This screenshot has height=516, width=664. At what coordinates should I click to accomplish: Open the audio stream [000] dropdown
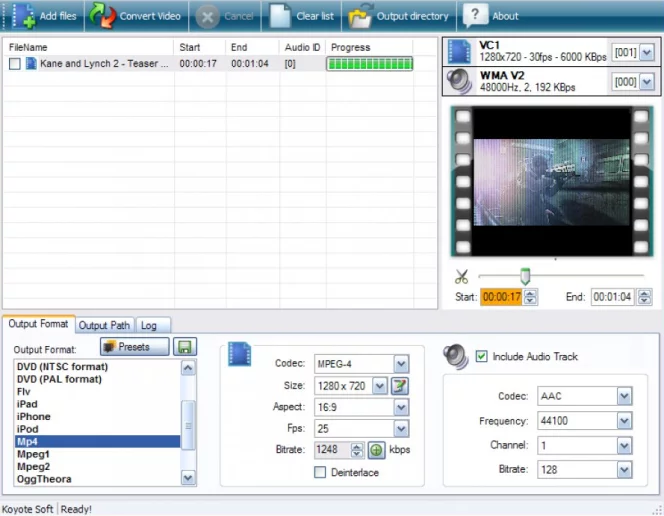pos(646,81)
